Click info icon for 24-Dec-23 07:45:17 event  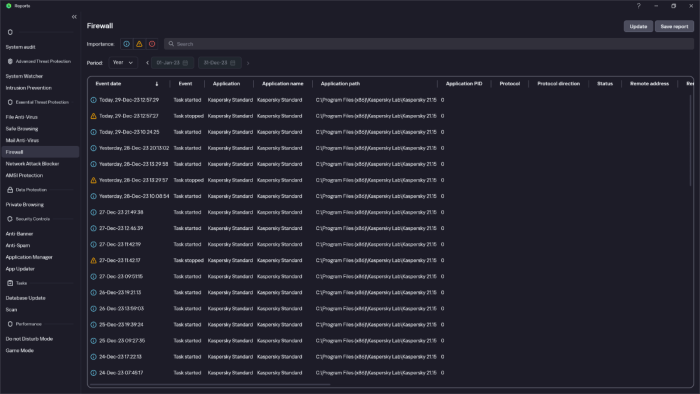[x=93, y=373]
